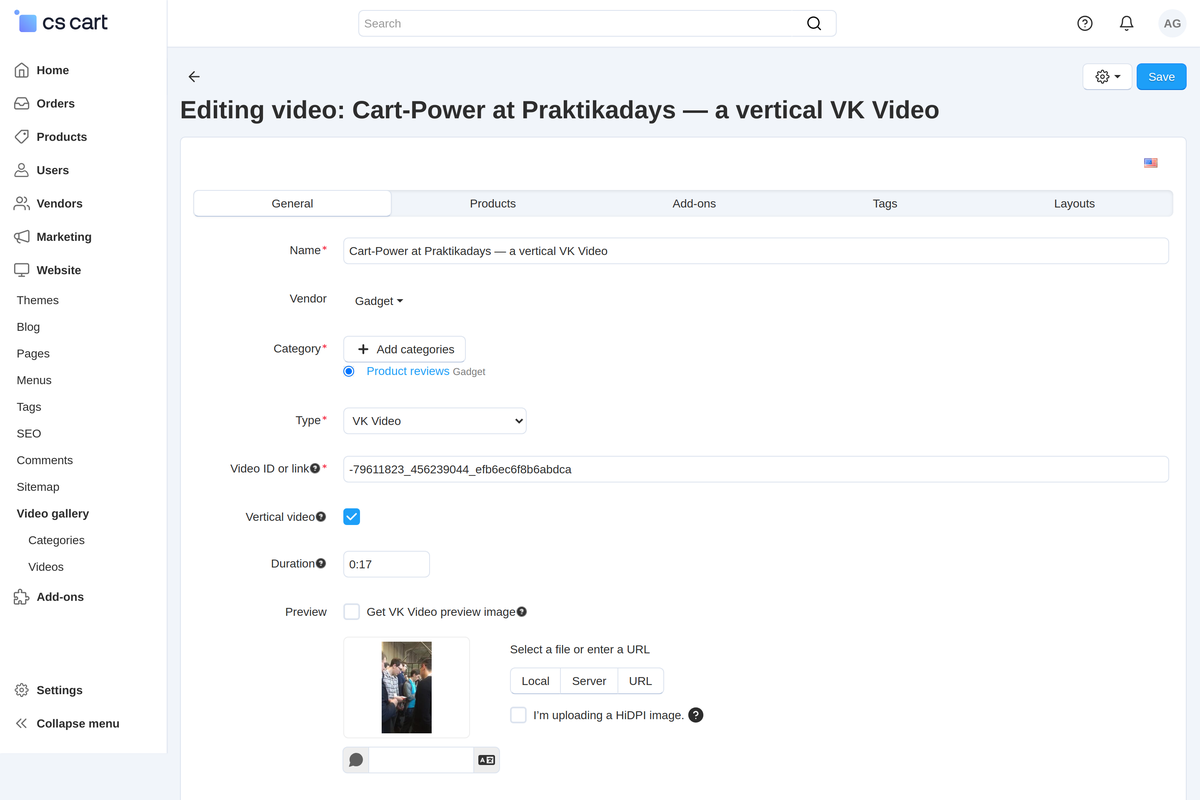Image resolution: width=1200 pixels, height=800 pixels.
Task: Click the alt text translate icon
Action: coord(487,760)
